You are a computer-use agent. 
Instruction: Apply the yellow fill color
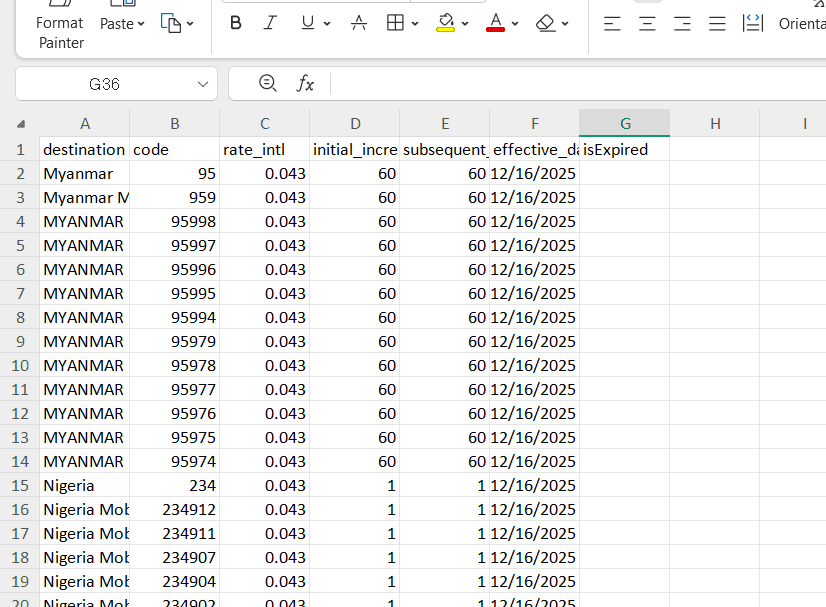(x=446, y=23)
